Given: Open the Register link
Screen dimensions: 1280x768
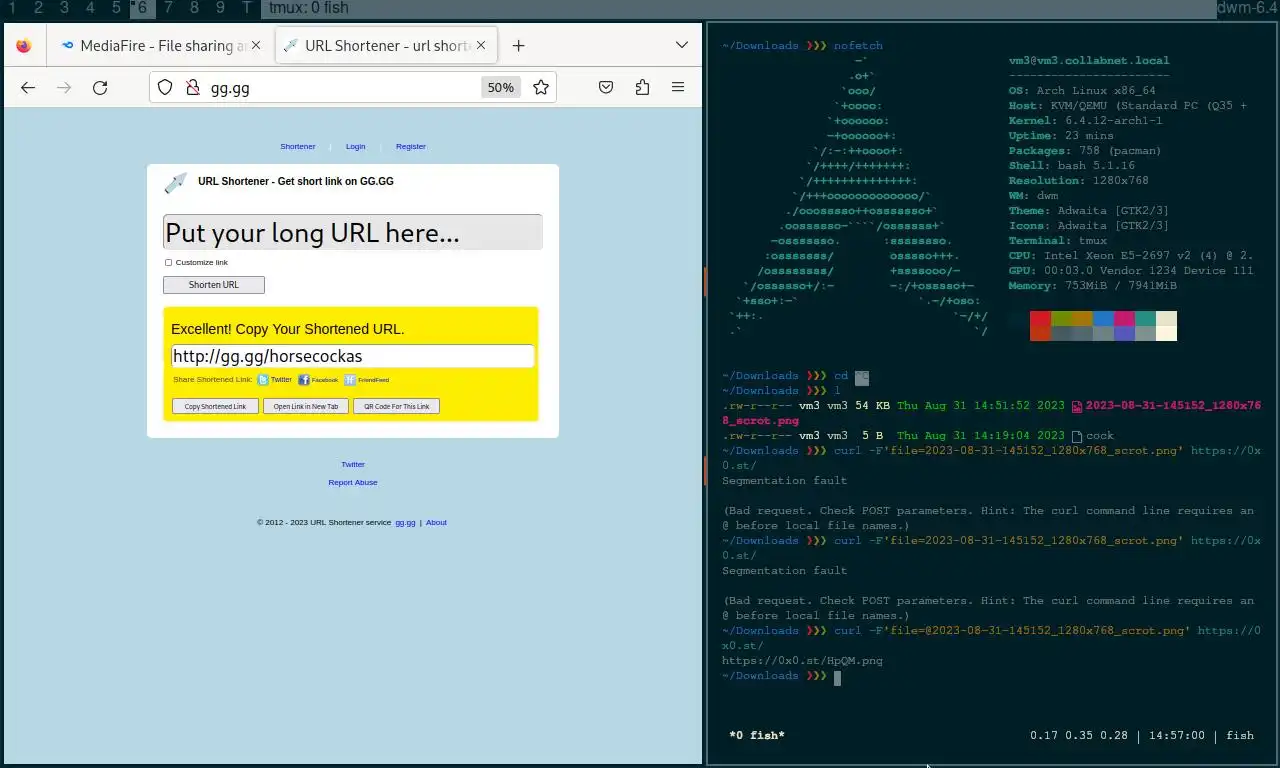Looking at the screenshot, I should click(411, 147).
